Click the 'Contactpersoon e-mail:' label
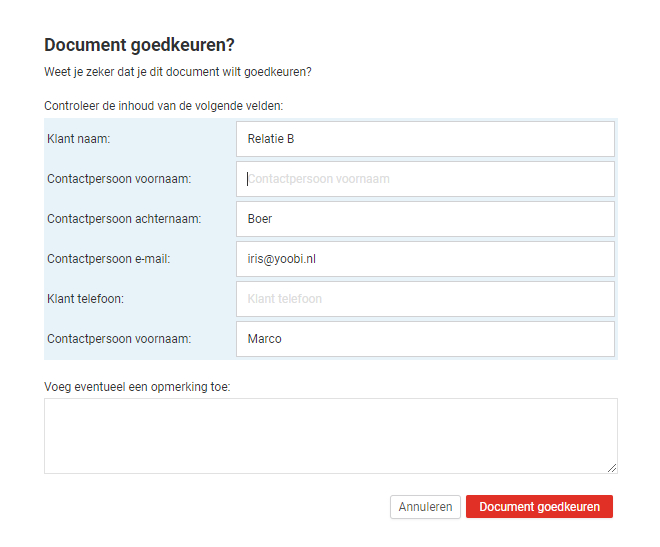660x547 pixels. tap(109, 259)
